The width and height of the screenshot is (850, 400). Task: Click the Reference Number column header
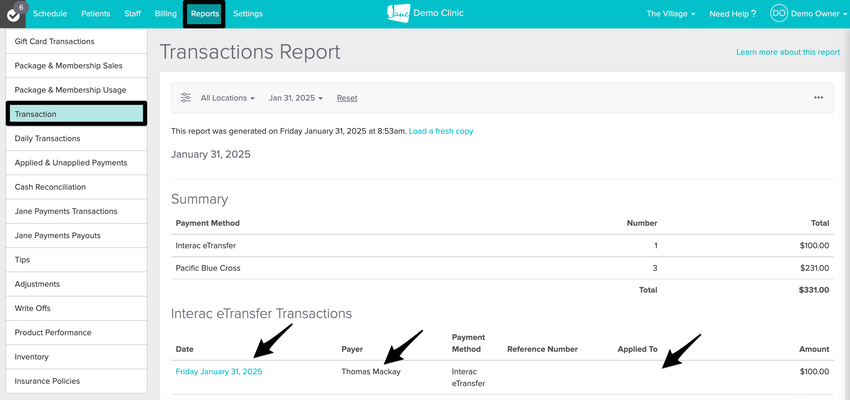(x=543, y=349)
